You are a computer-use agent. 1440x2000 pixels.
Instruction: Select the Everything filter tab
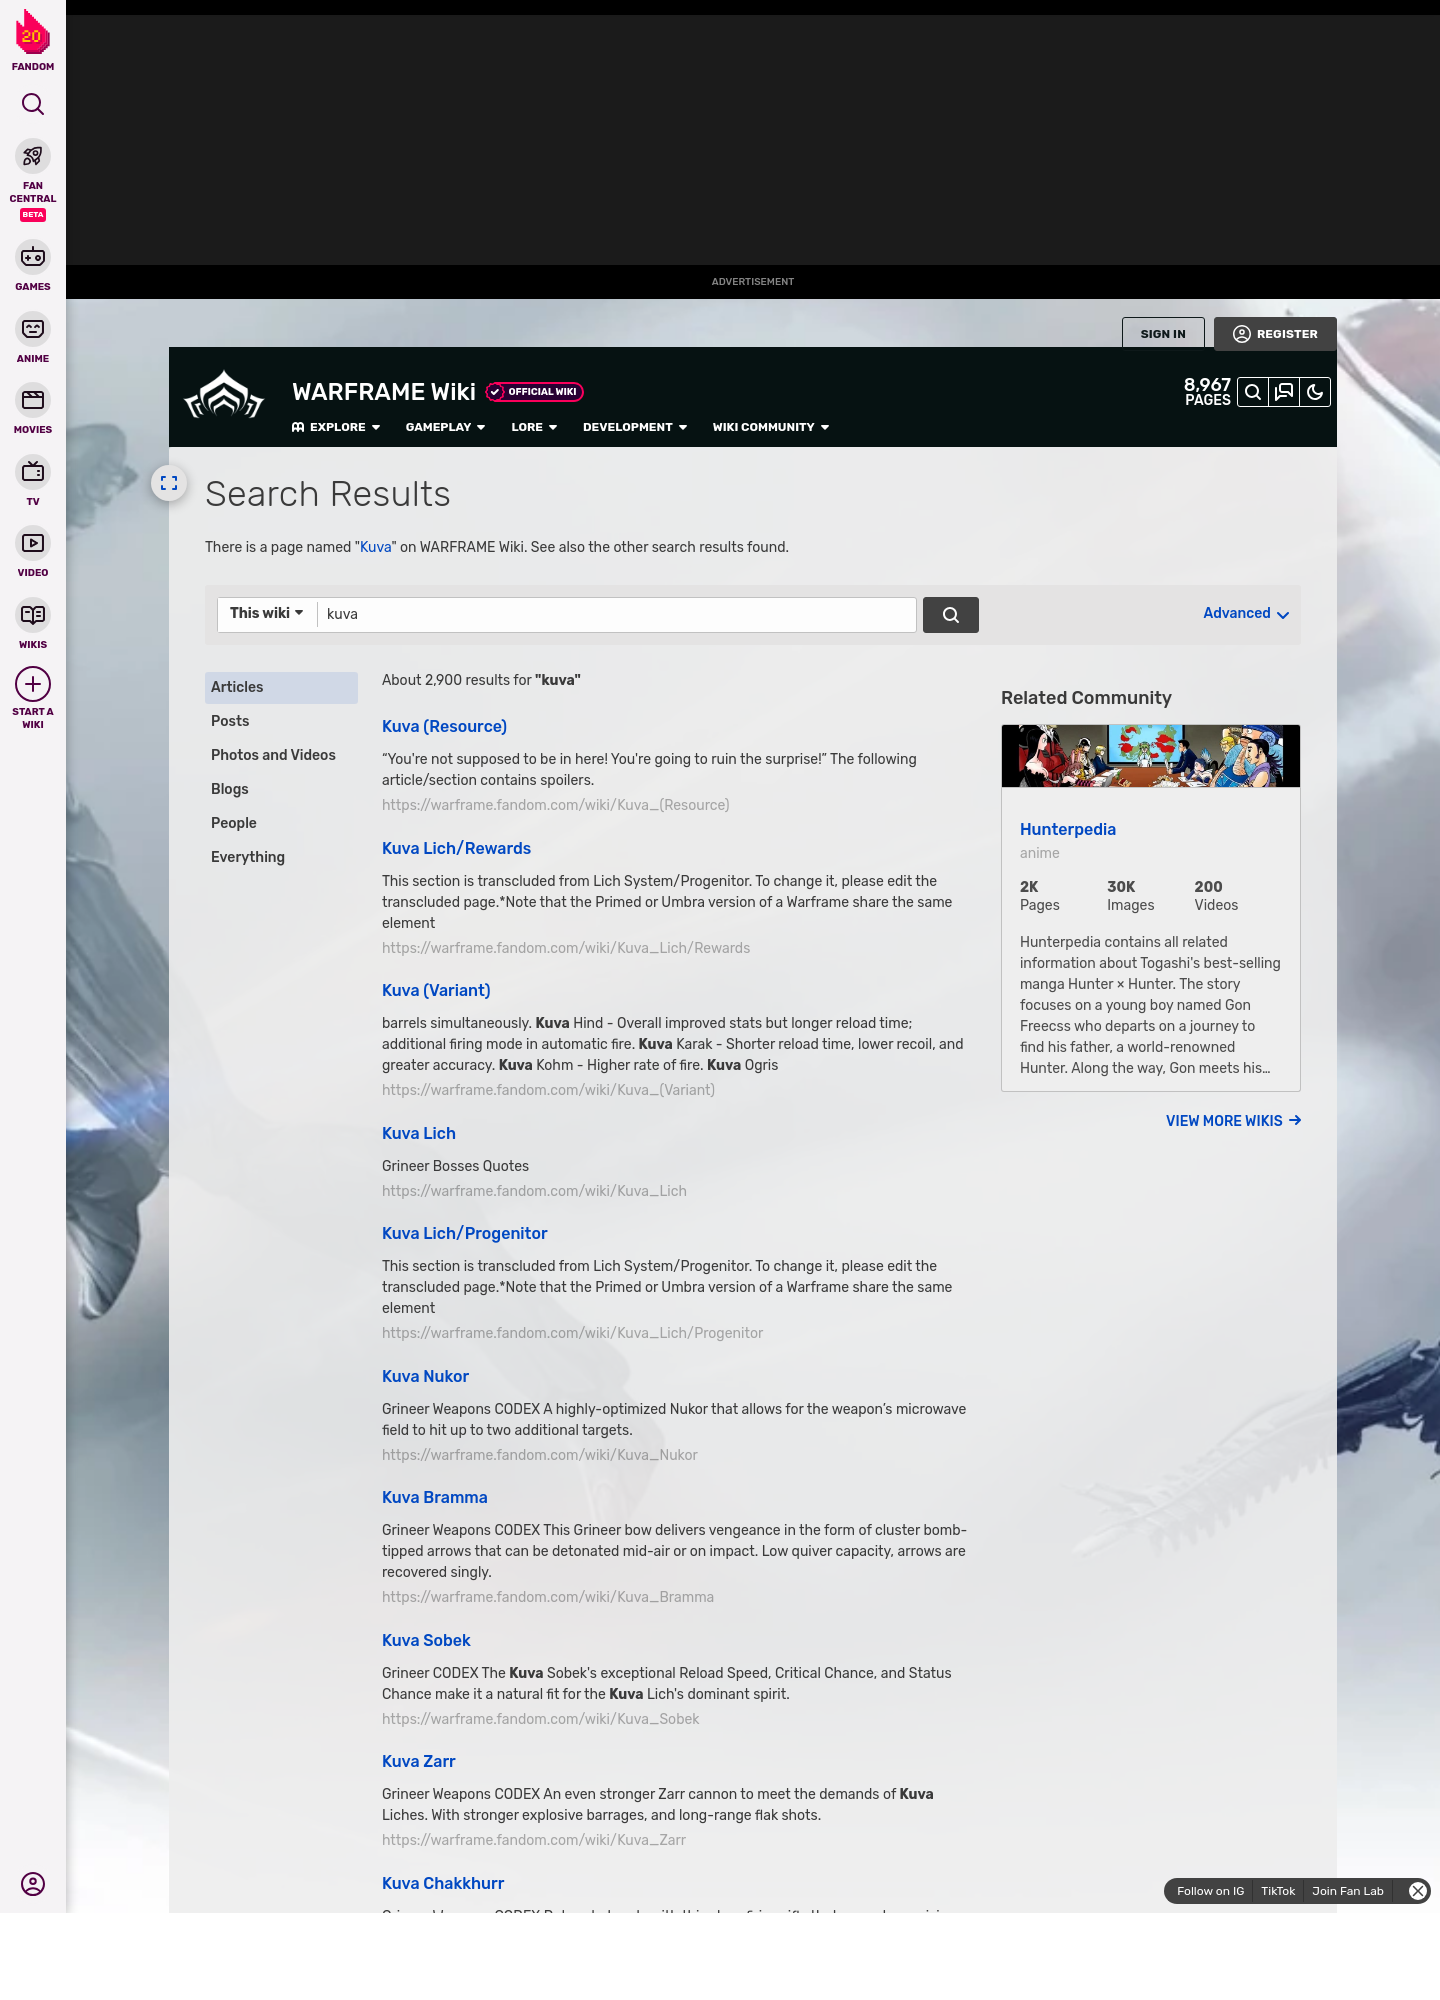(281, 857)
